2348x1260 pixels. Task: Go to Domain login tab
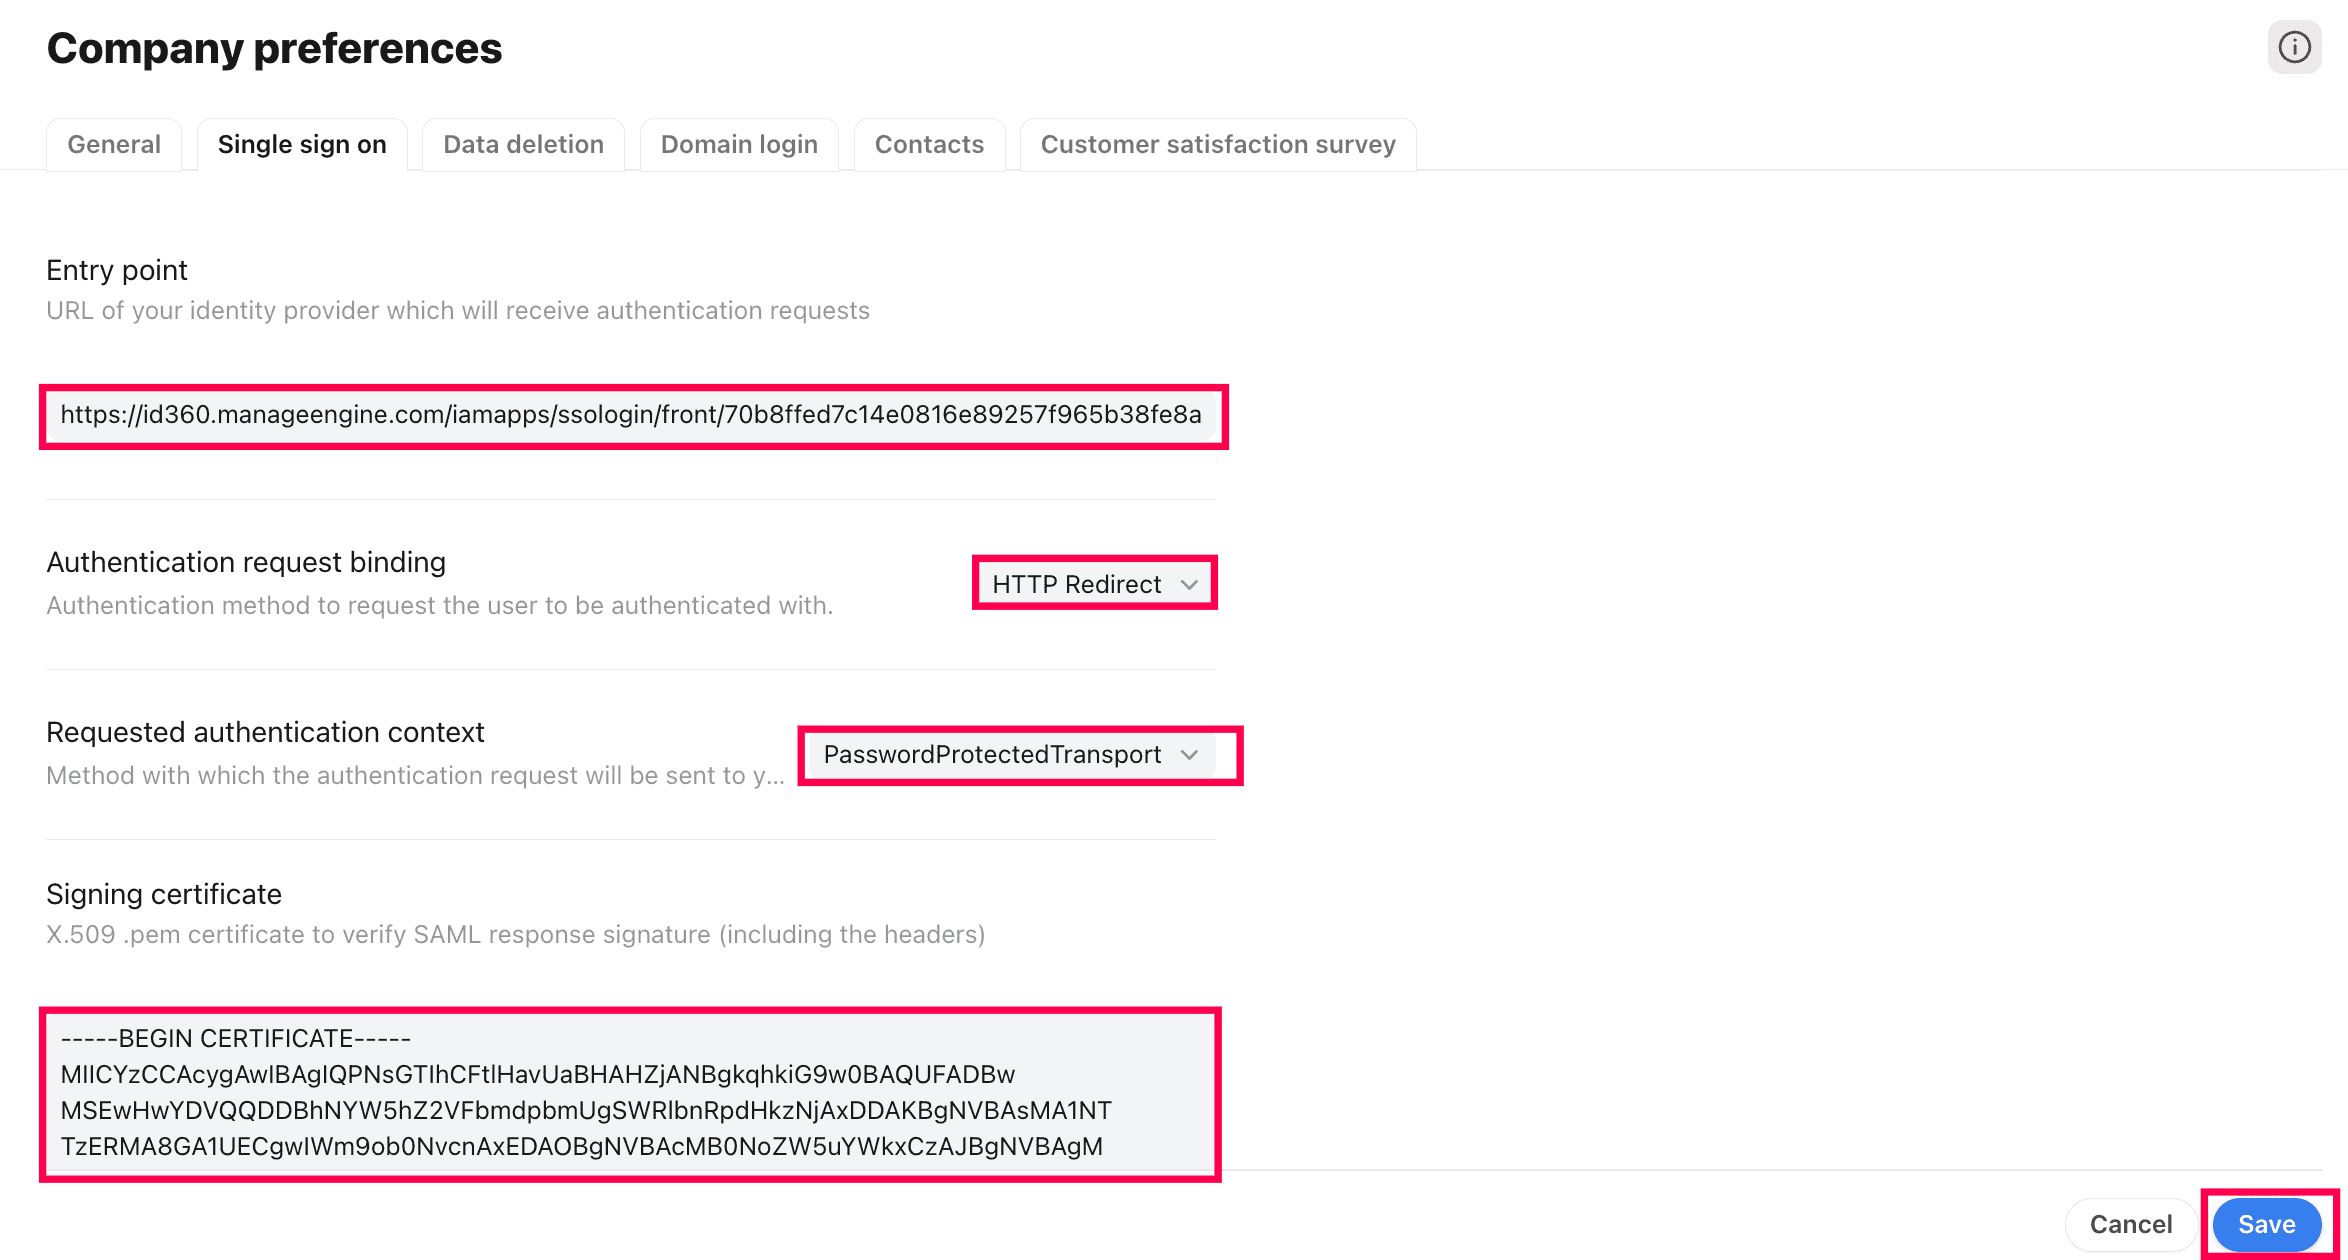point(739,144)
